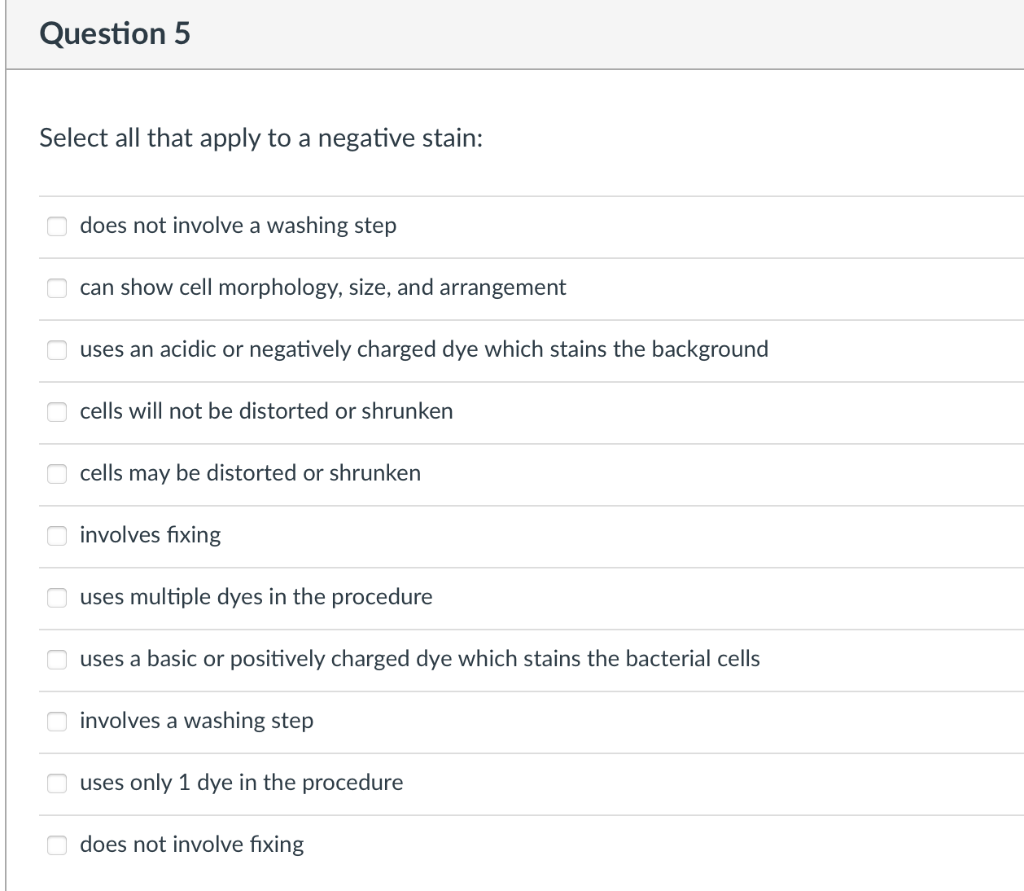Click the 'involves fixing' answer text

click(x=150, y=535)
